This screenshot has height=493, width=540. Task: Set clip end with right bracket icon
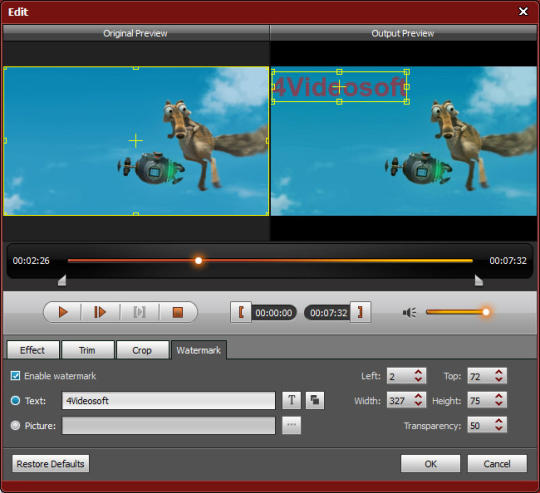click(360, 312)
